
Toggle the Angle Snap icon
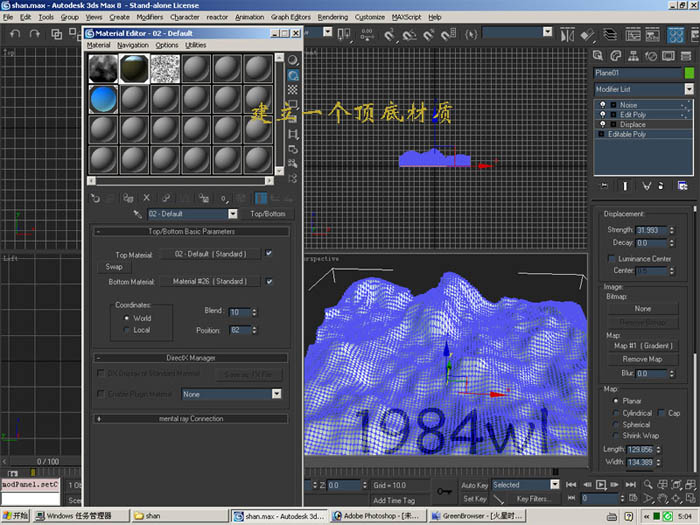tap(409, 35)
